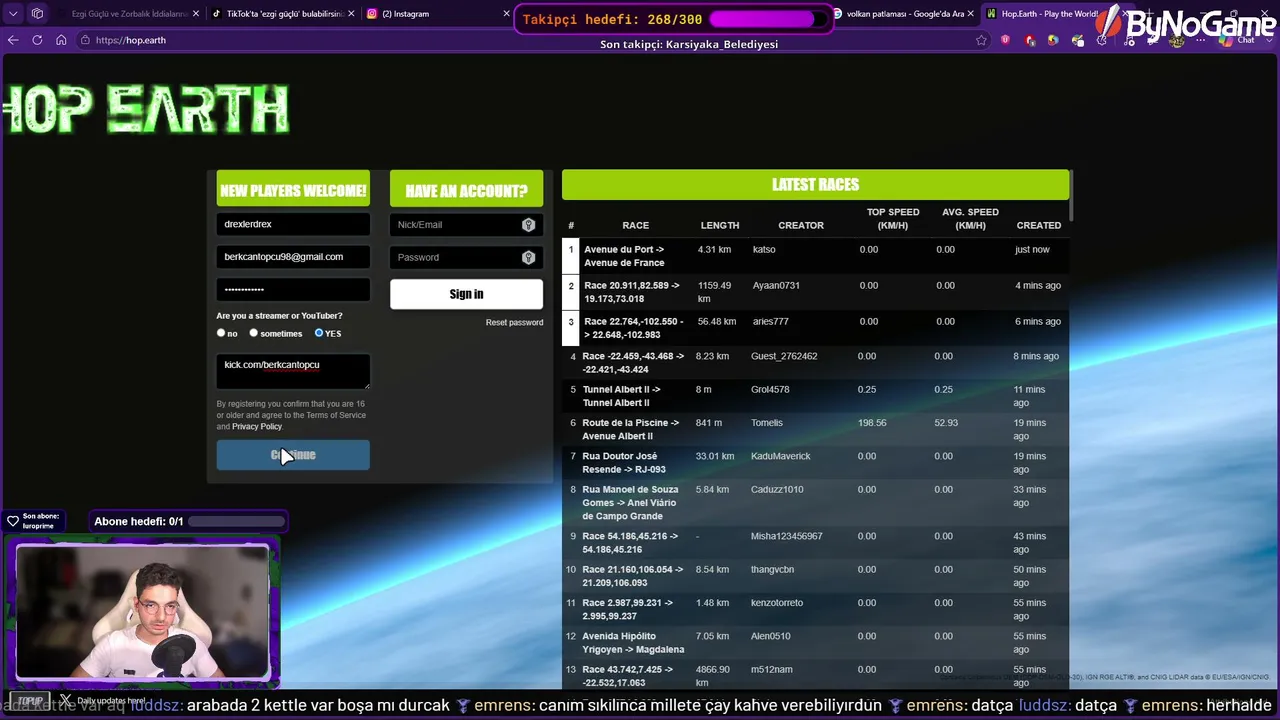The image size is (1280, 720).
Task: Click the kick.com/berkcantopcu channel text box
Action: [293, 371]
